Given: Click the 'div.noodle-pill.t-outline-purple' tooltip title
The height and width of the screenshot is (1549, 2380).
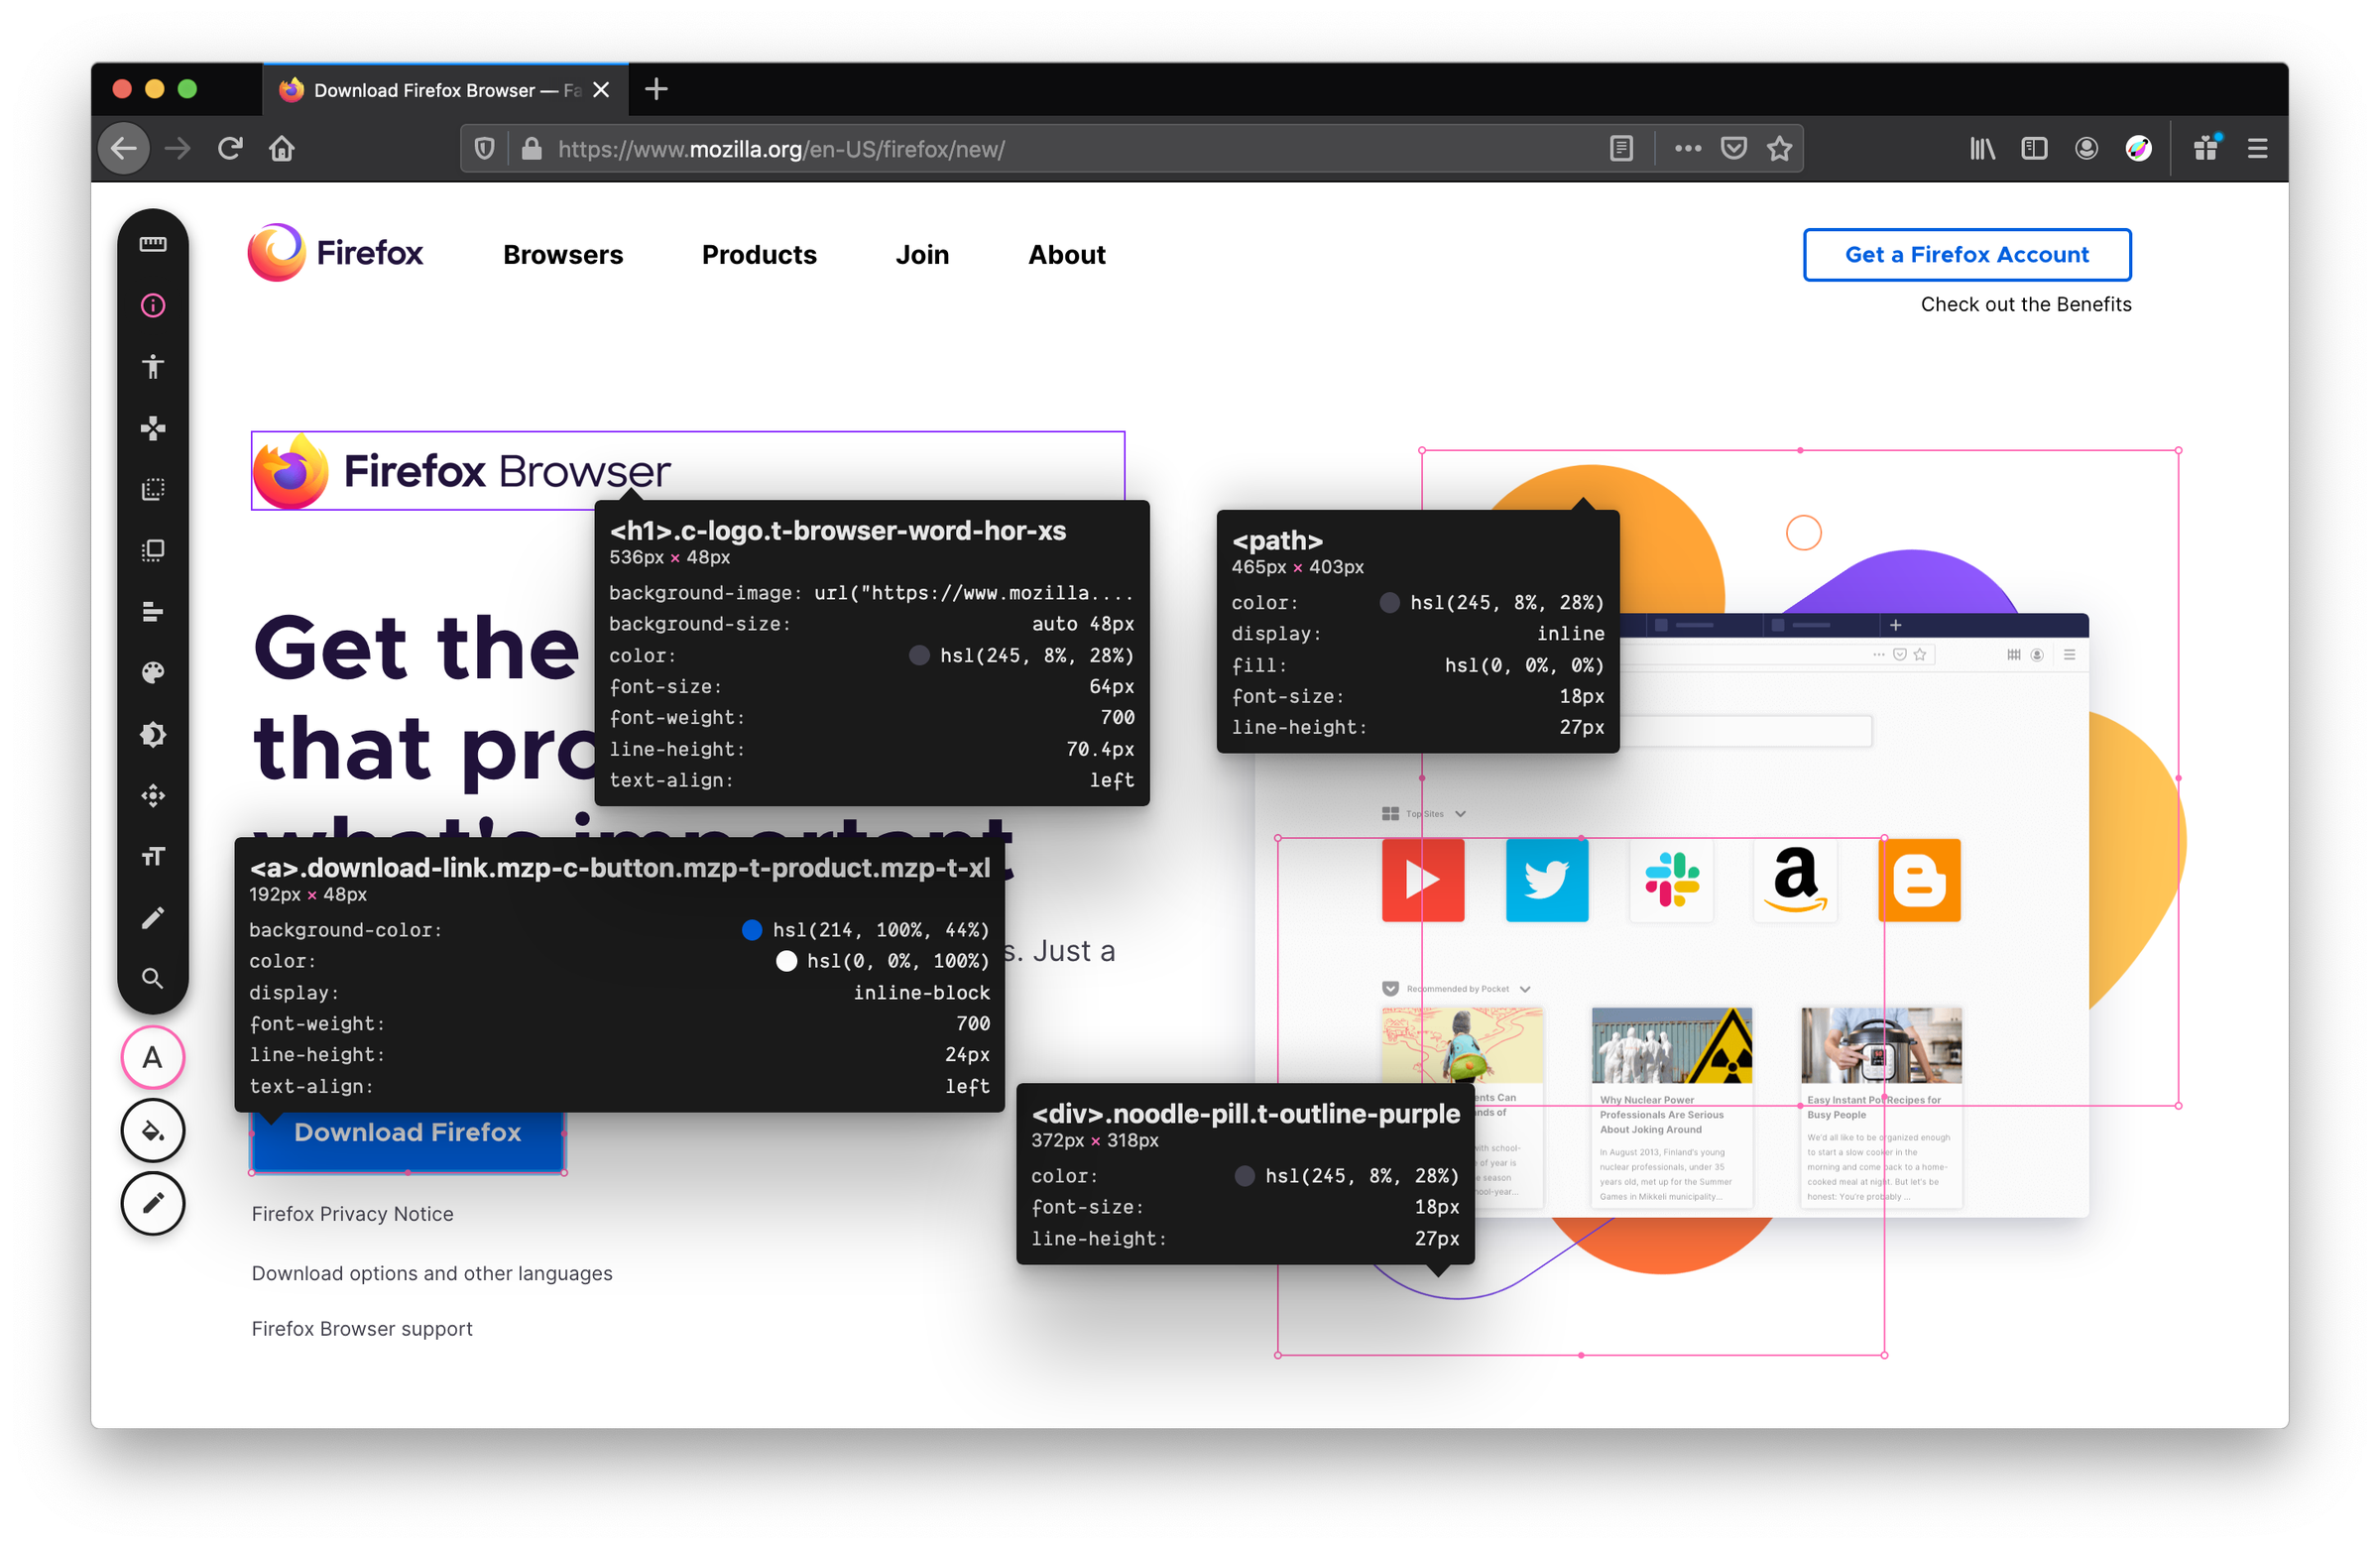Looking at the screenshot, I should (1245, 1114).
